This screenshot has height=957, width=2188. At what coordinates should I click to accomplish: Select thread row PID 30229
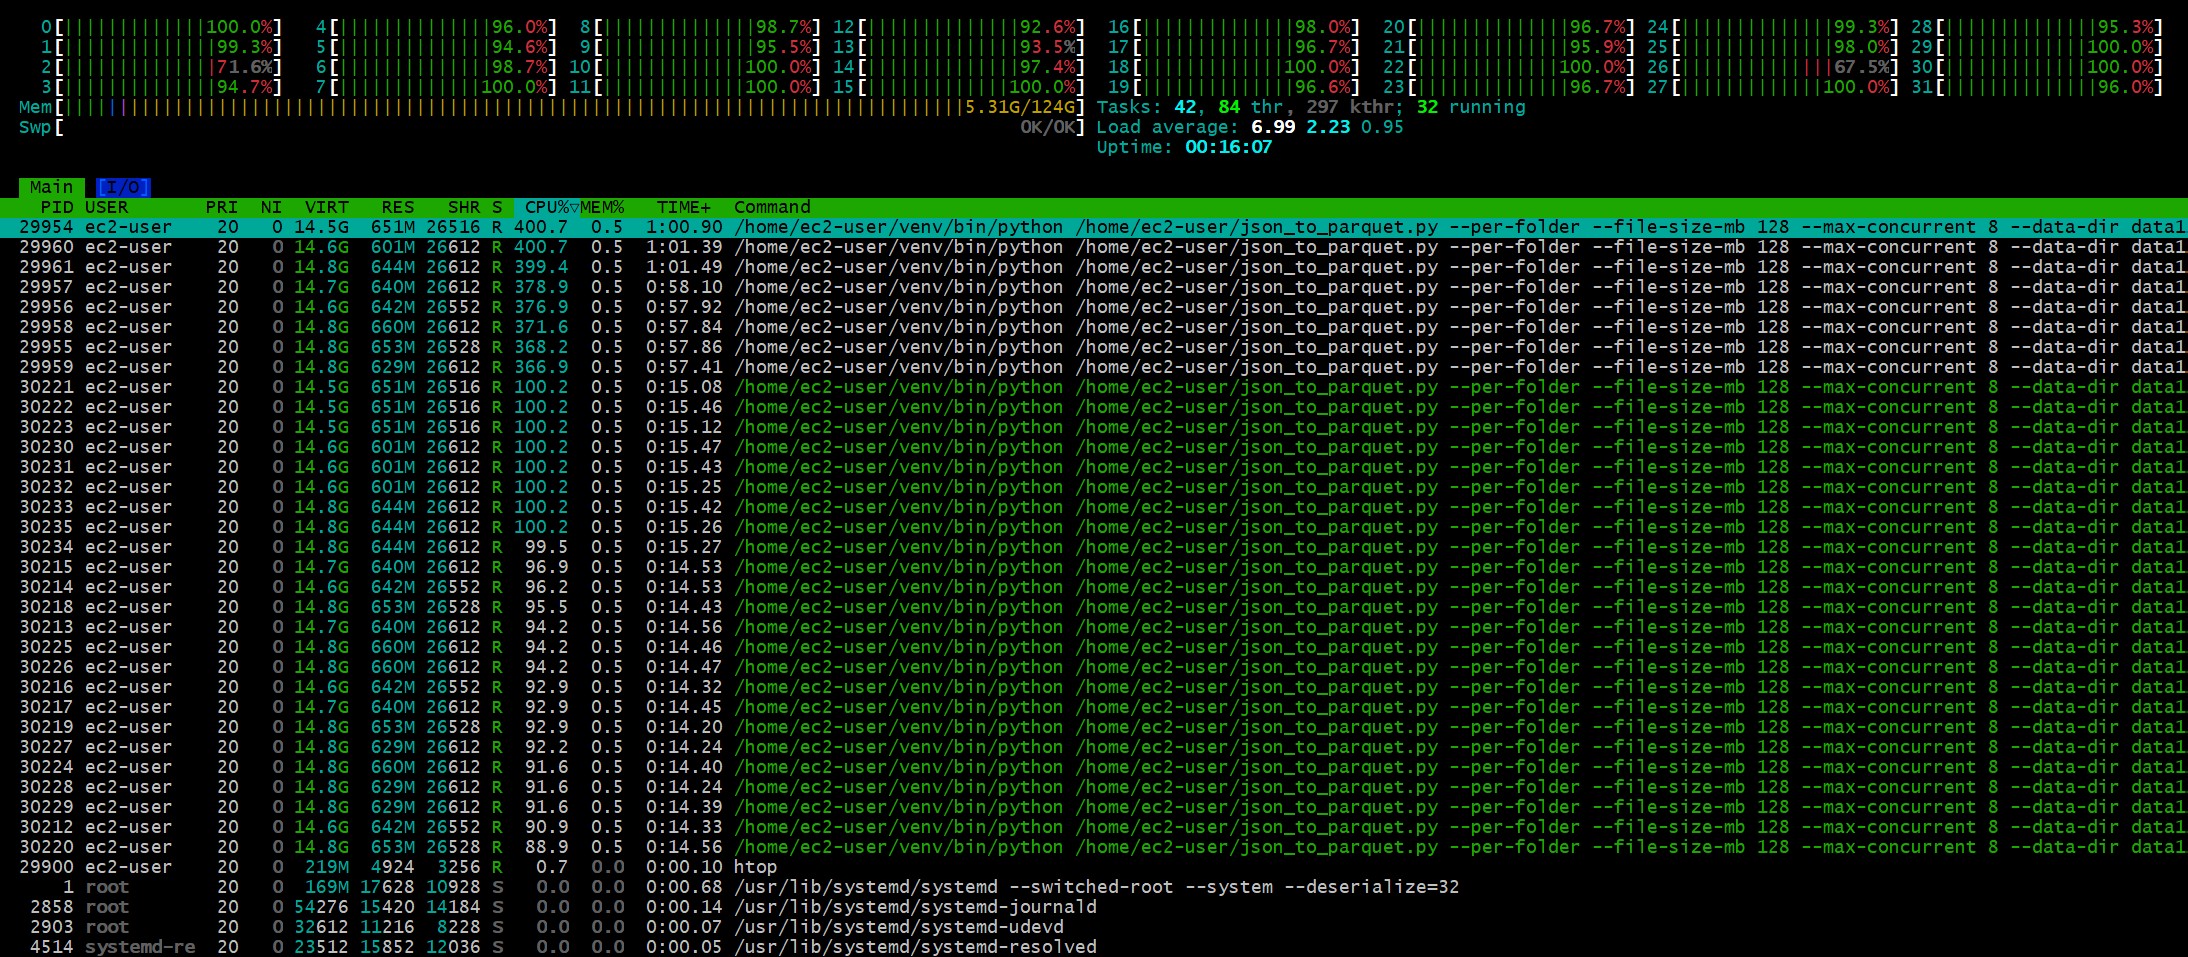[1094, 807]
